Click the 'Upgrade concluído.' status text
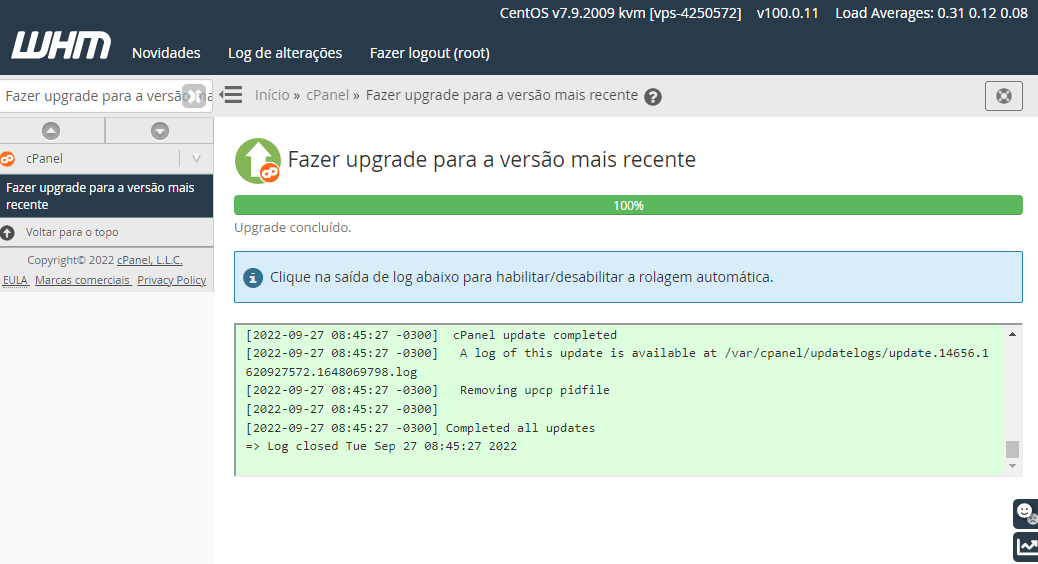Screen dimensions: 1038x564 (293, 227)
